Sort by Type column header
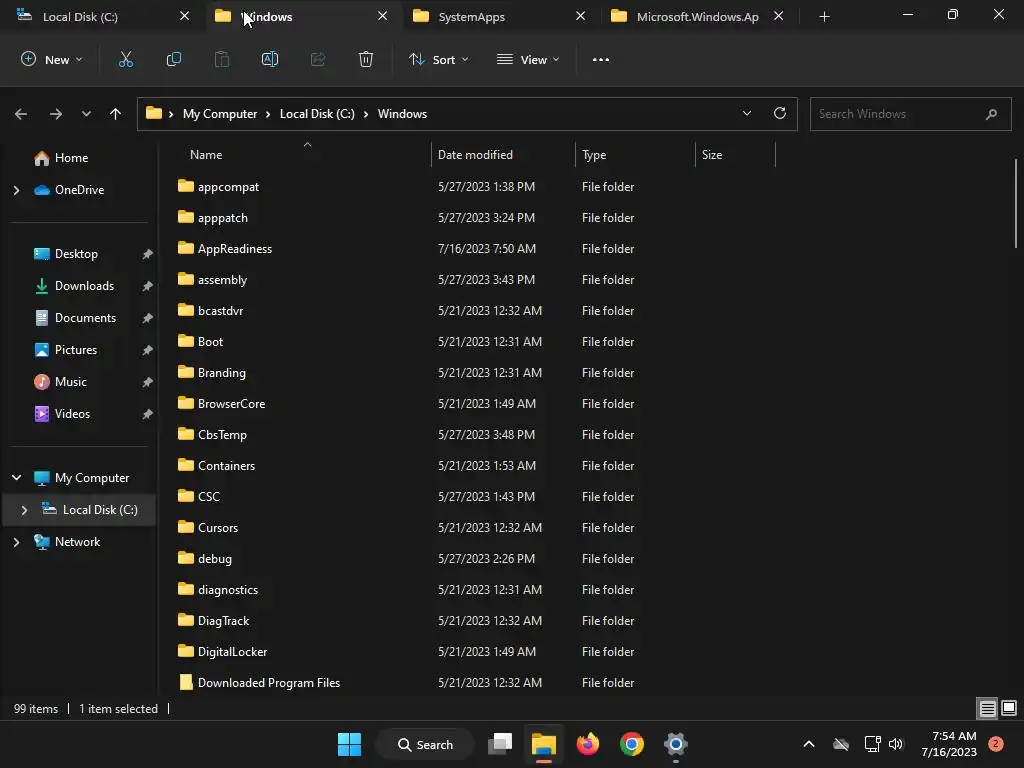The height and width of the screenshot is (768, 1024). 594,155
